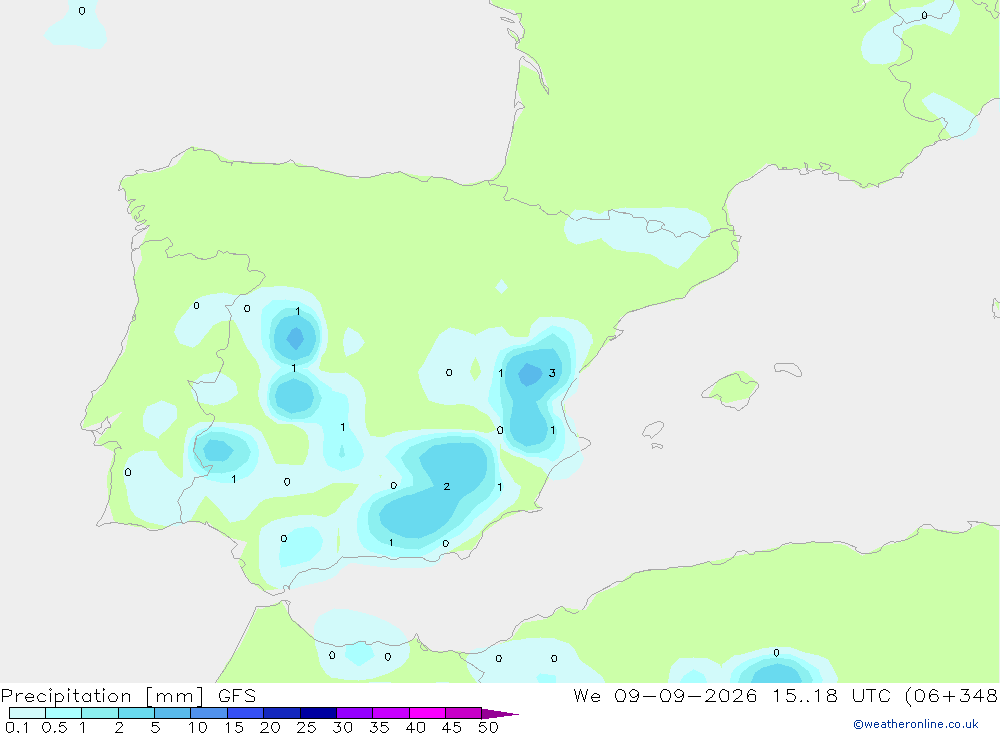Select the 10 to 15 mm legend swatch
The height and width of the screenshot is (733, 1000).
click(209, 713)
